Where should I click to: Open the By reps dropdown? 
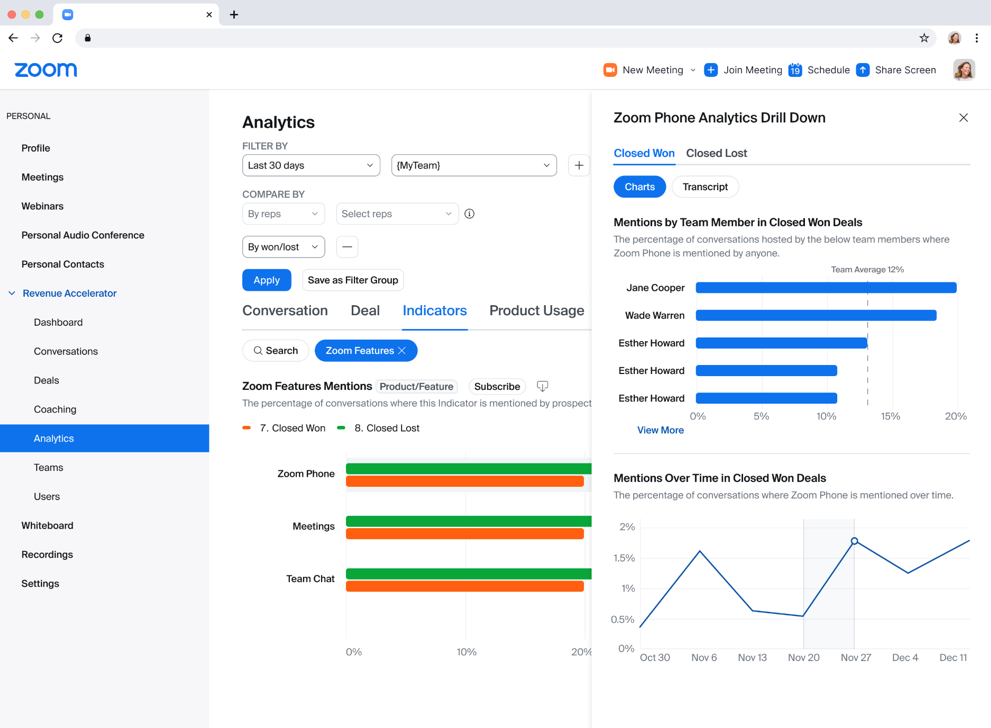pyautogui.click(x=283, y=214)
